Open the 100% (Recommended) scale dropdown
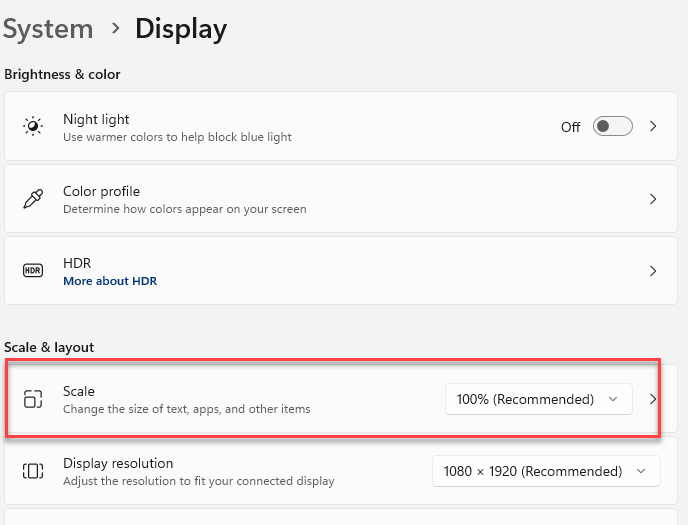The image size is (688, 525). click(538, 399)
